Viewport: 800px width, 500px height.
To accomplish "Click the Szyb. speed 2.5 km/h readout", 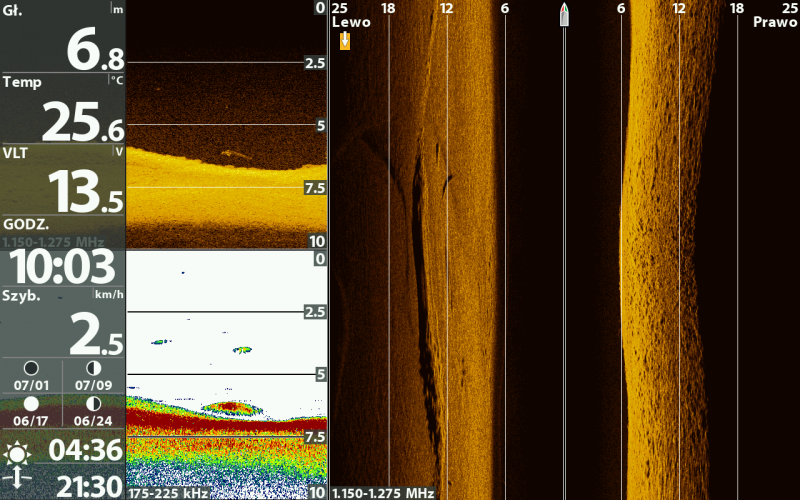I will point(94,333).
